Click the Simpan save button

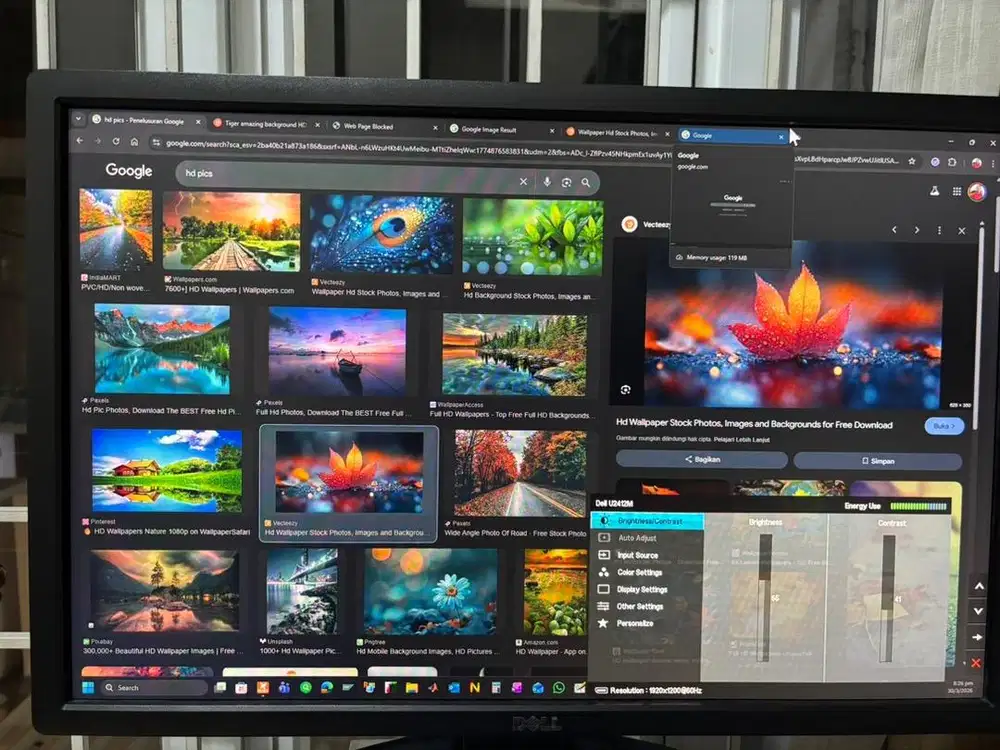pos(879,460)
